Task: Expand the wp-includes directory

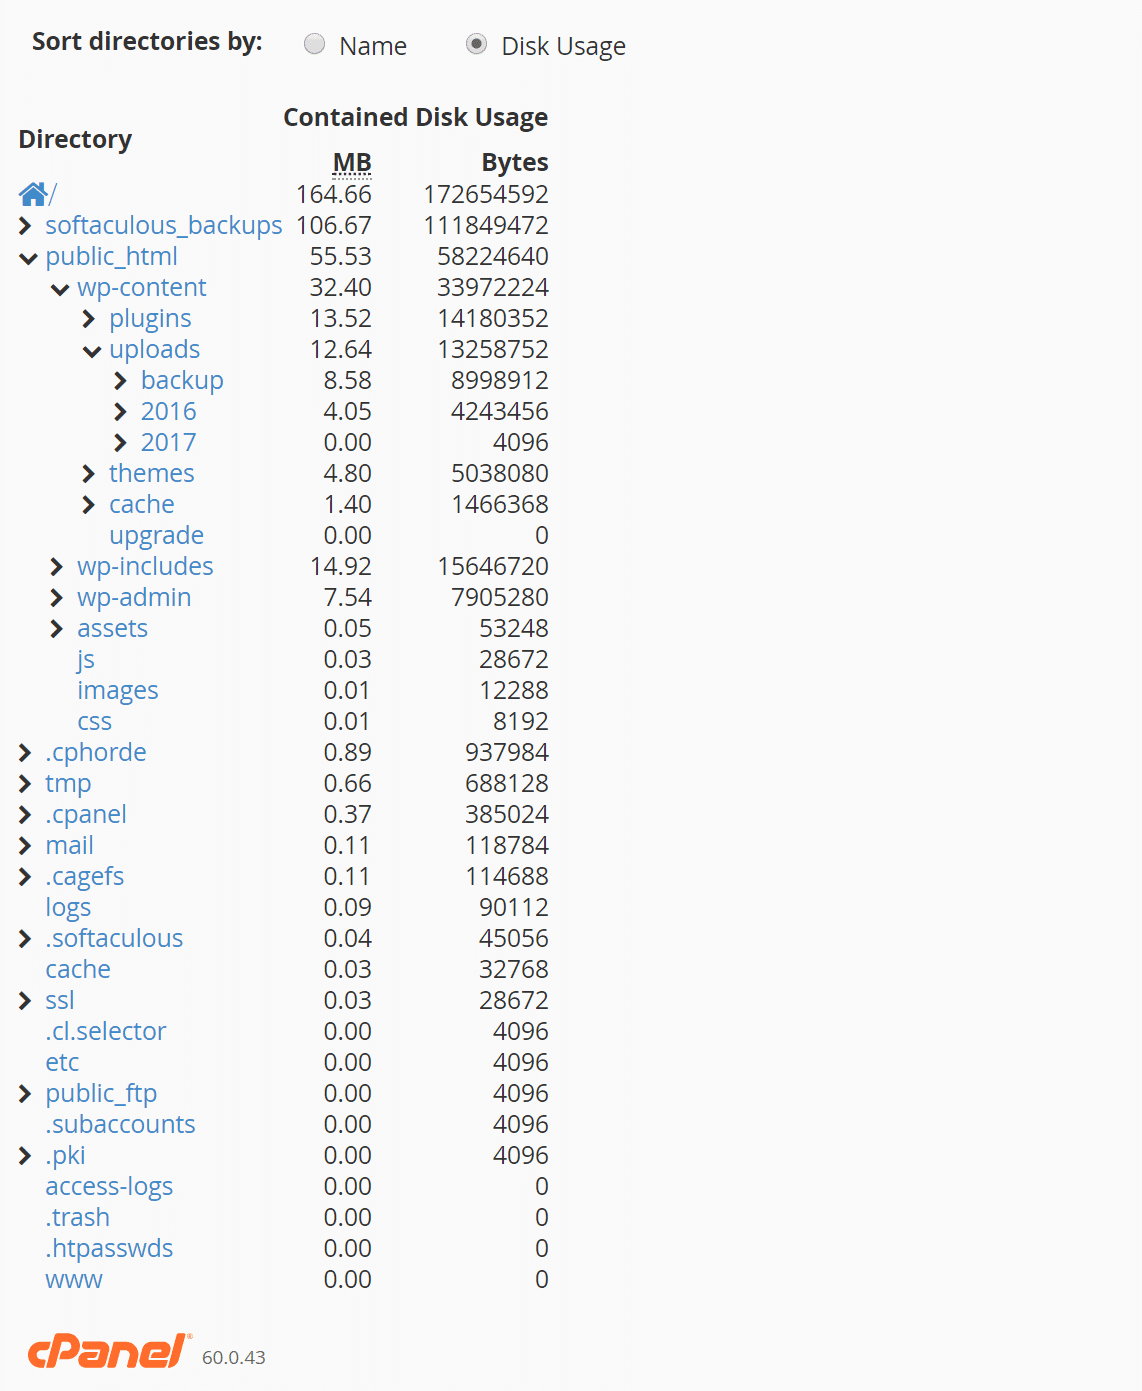Action: 56,566
